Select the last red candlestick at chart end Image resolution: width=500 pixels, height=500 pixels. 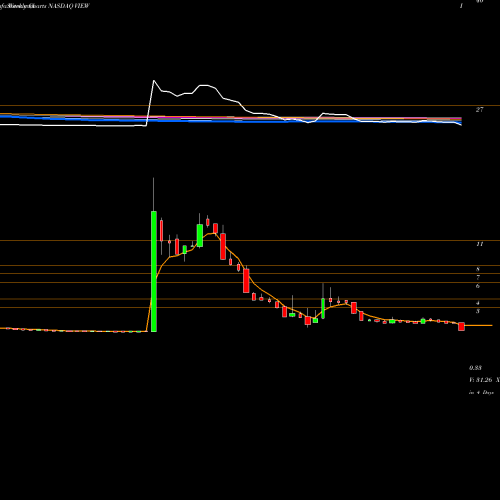point(461,326)
